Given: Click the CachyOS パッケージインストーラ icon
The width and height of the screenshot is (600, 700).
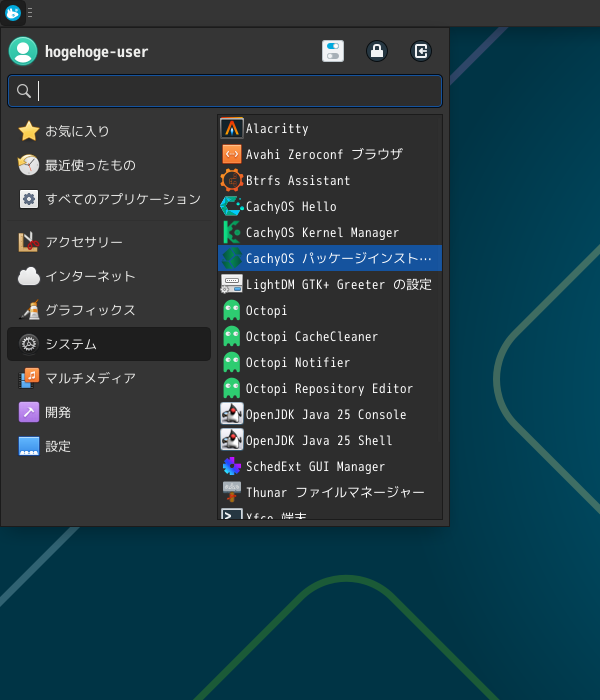Looking at the screenshot, I should (232, 258).
